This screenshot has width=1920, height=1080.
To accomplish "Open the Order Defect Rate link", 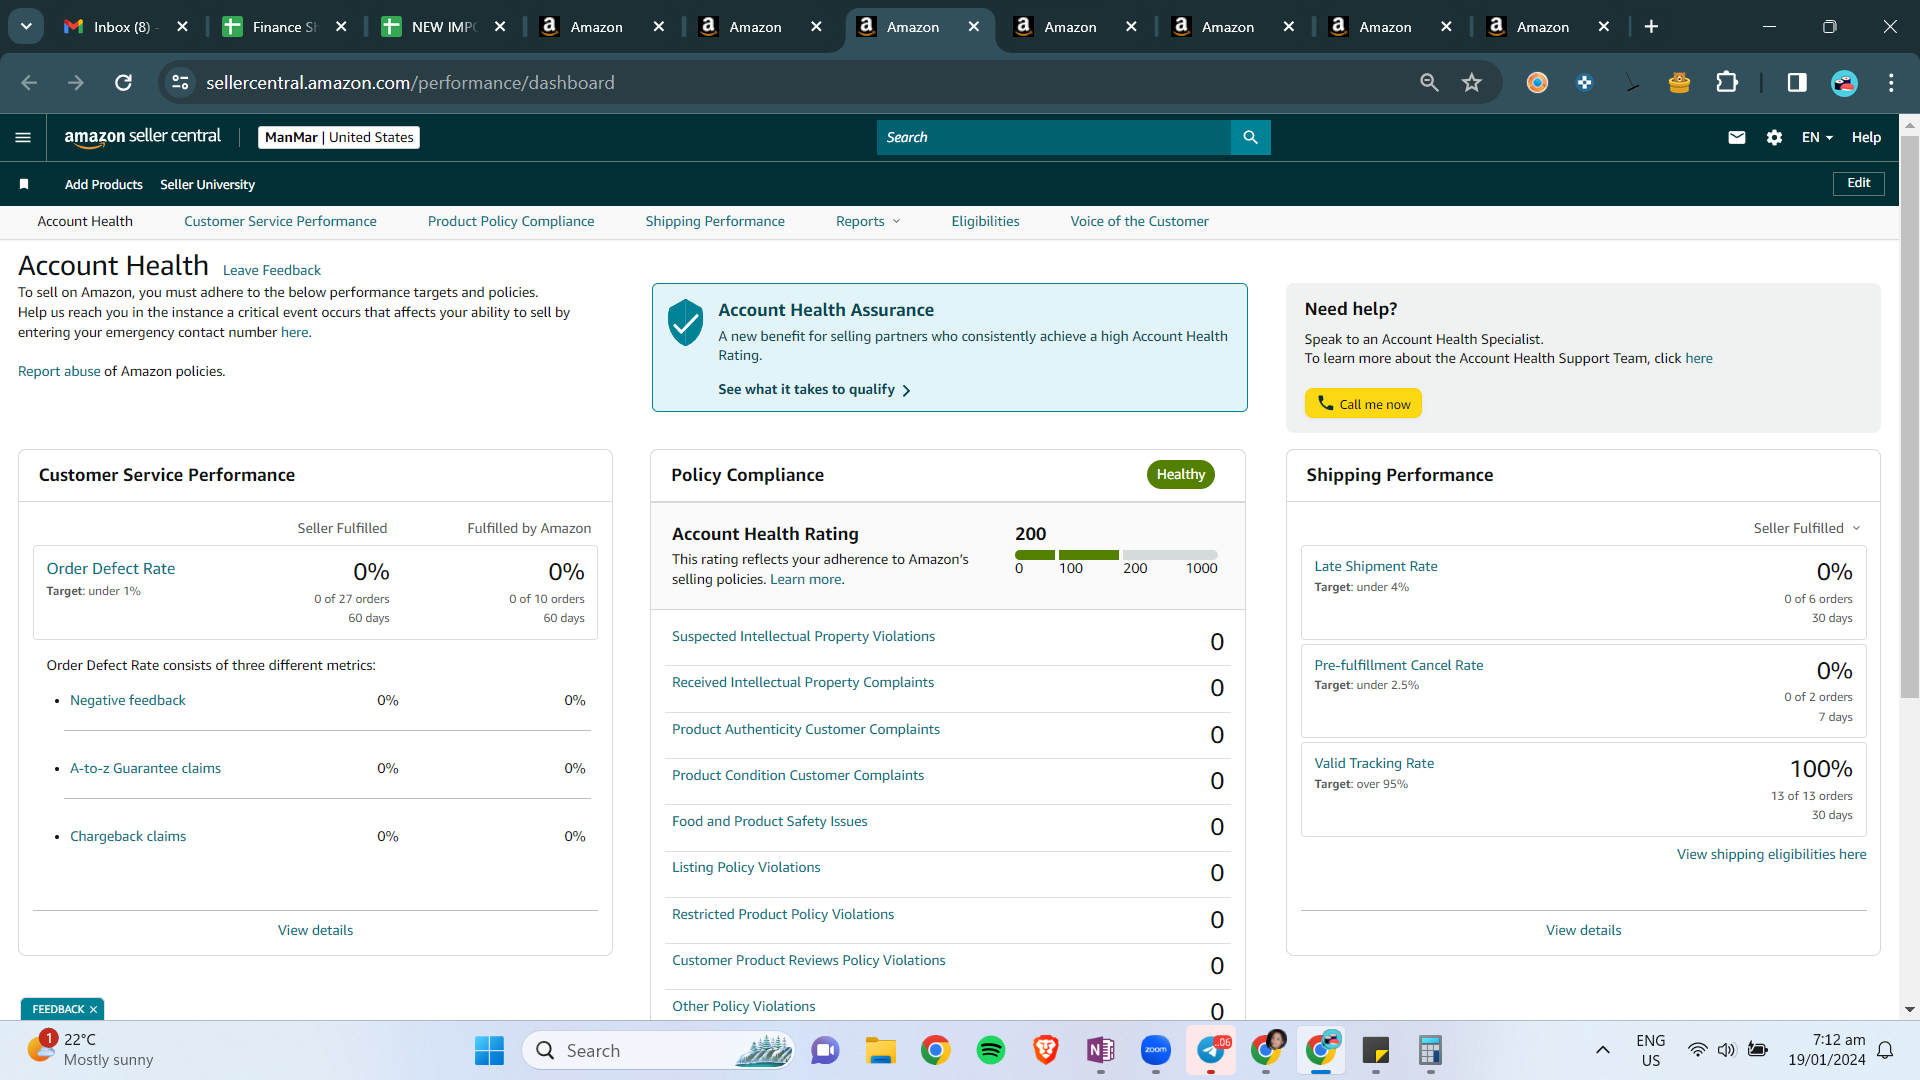I will pos(111,568).
